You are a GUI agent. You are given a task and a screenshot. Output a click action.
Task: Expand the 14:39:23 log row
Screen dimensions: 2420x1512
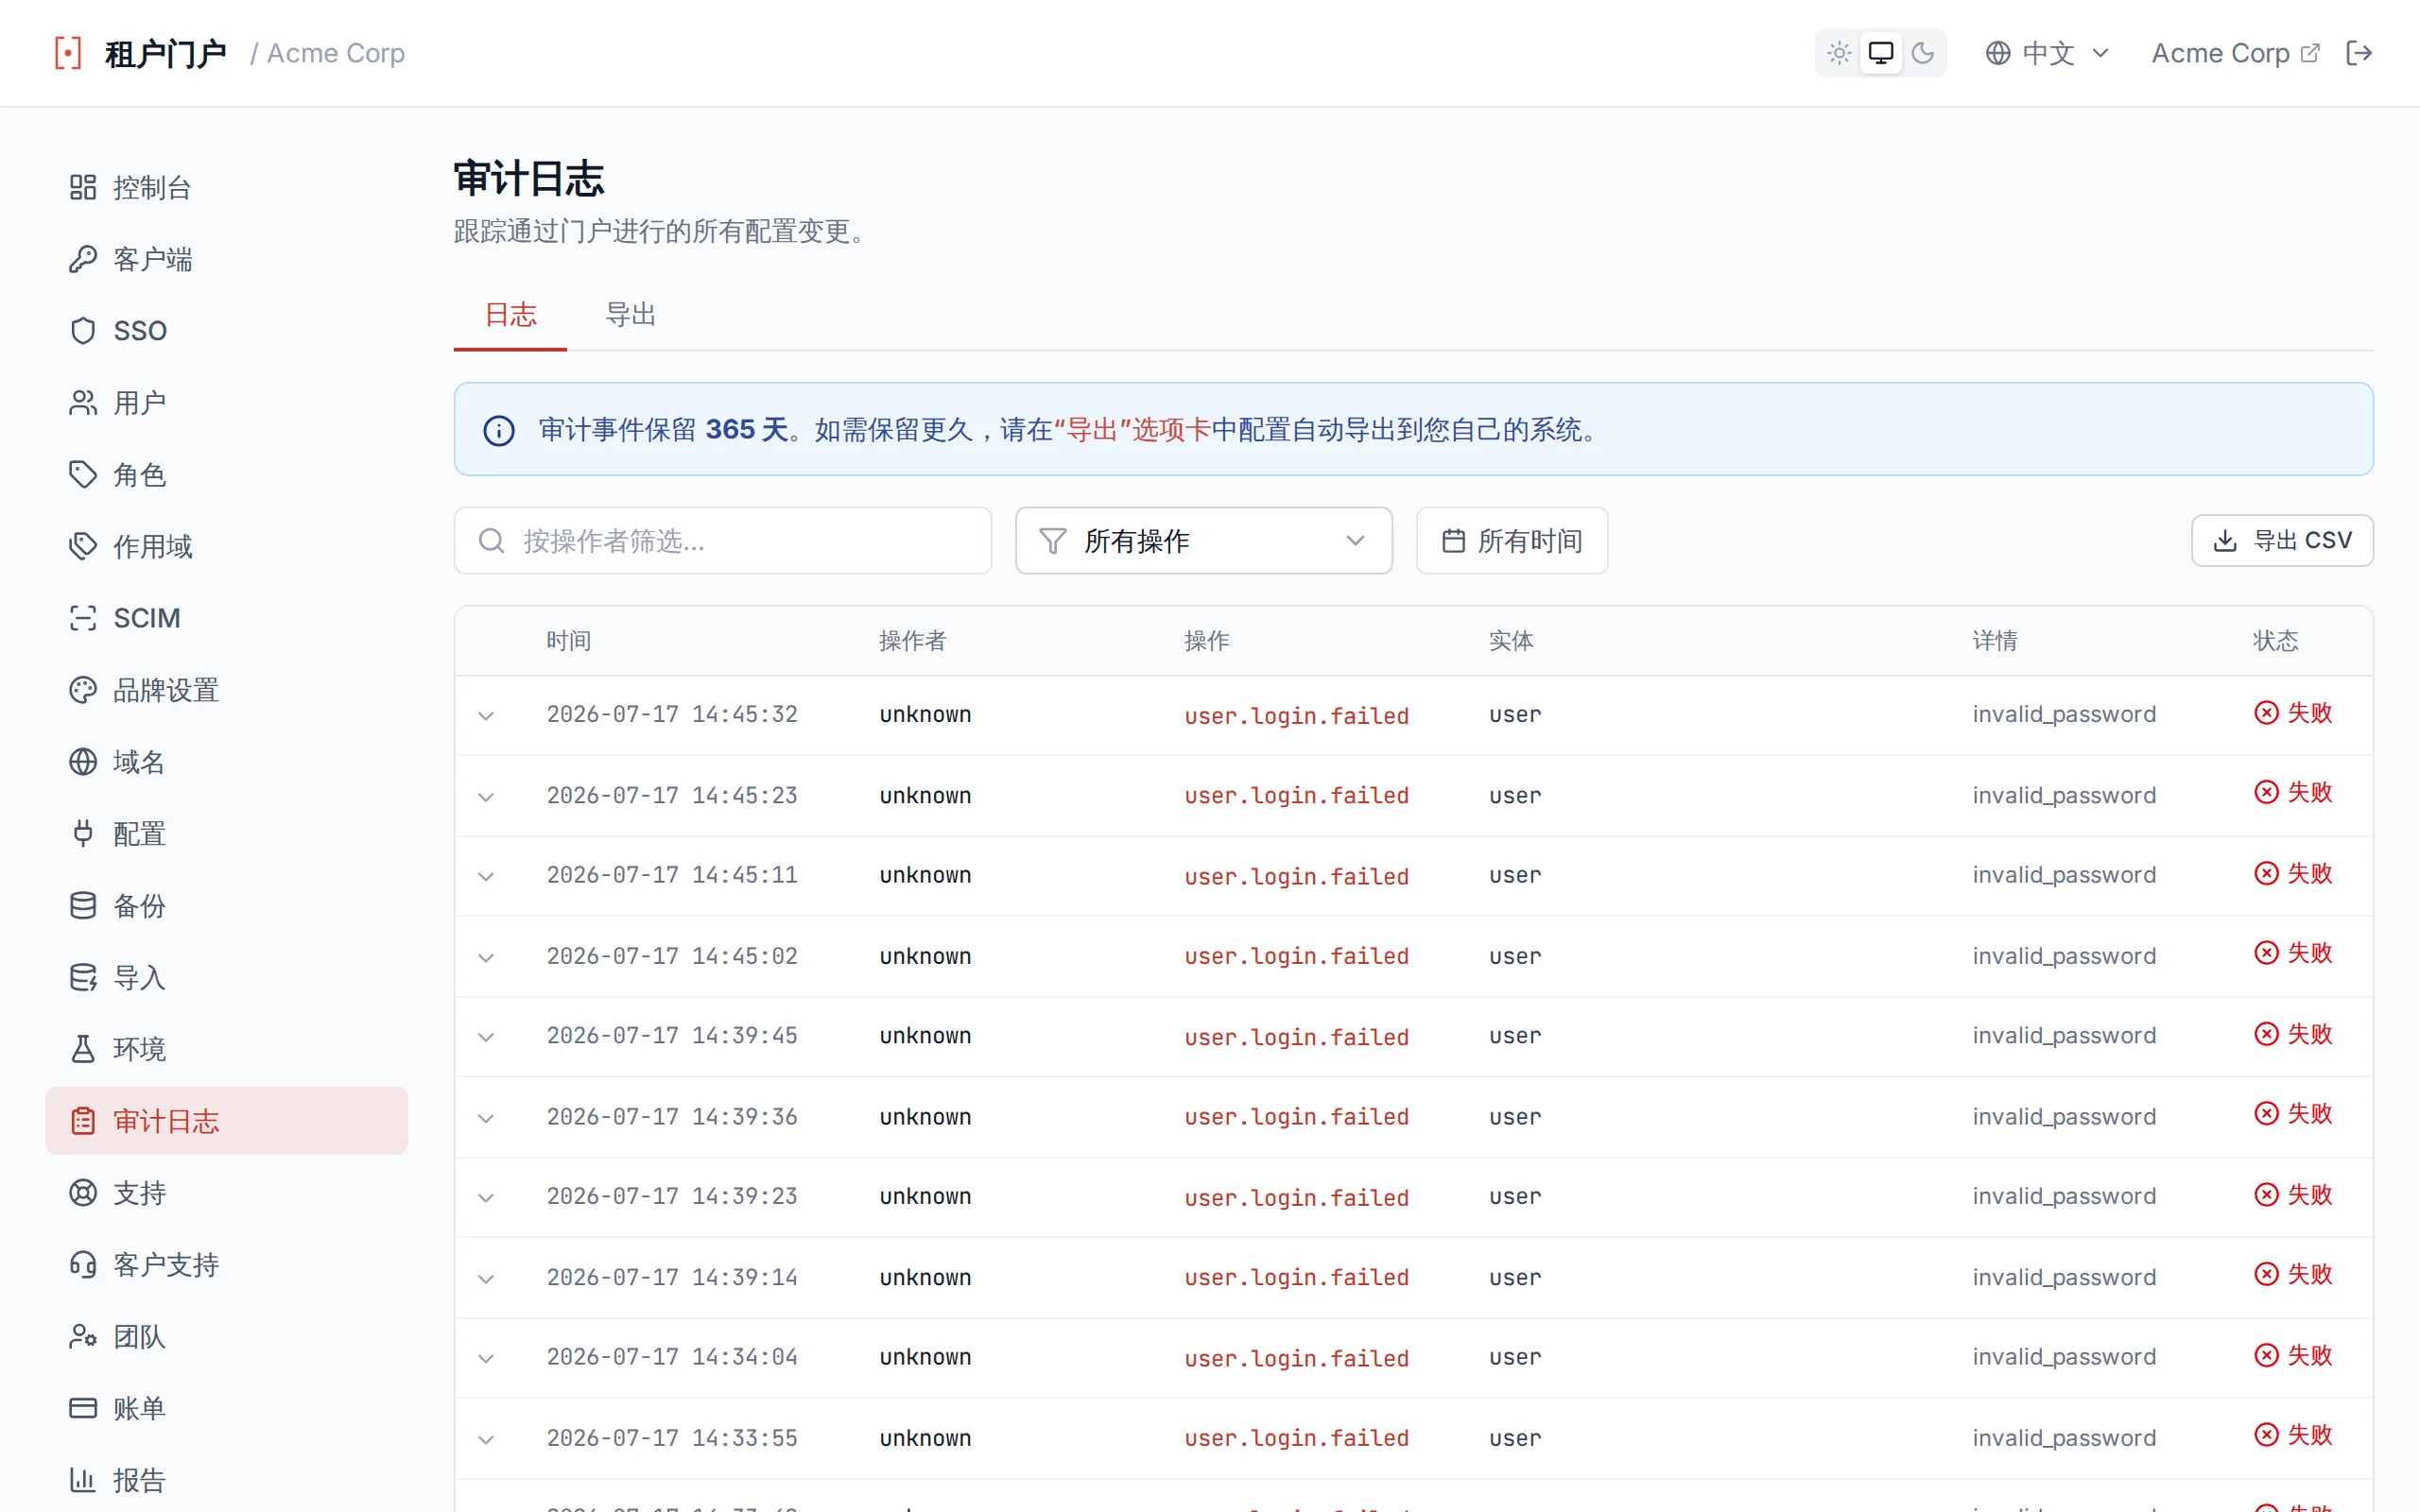(486, 1198)
